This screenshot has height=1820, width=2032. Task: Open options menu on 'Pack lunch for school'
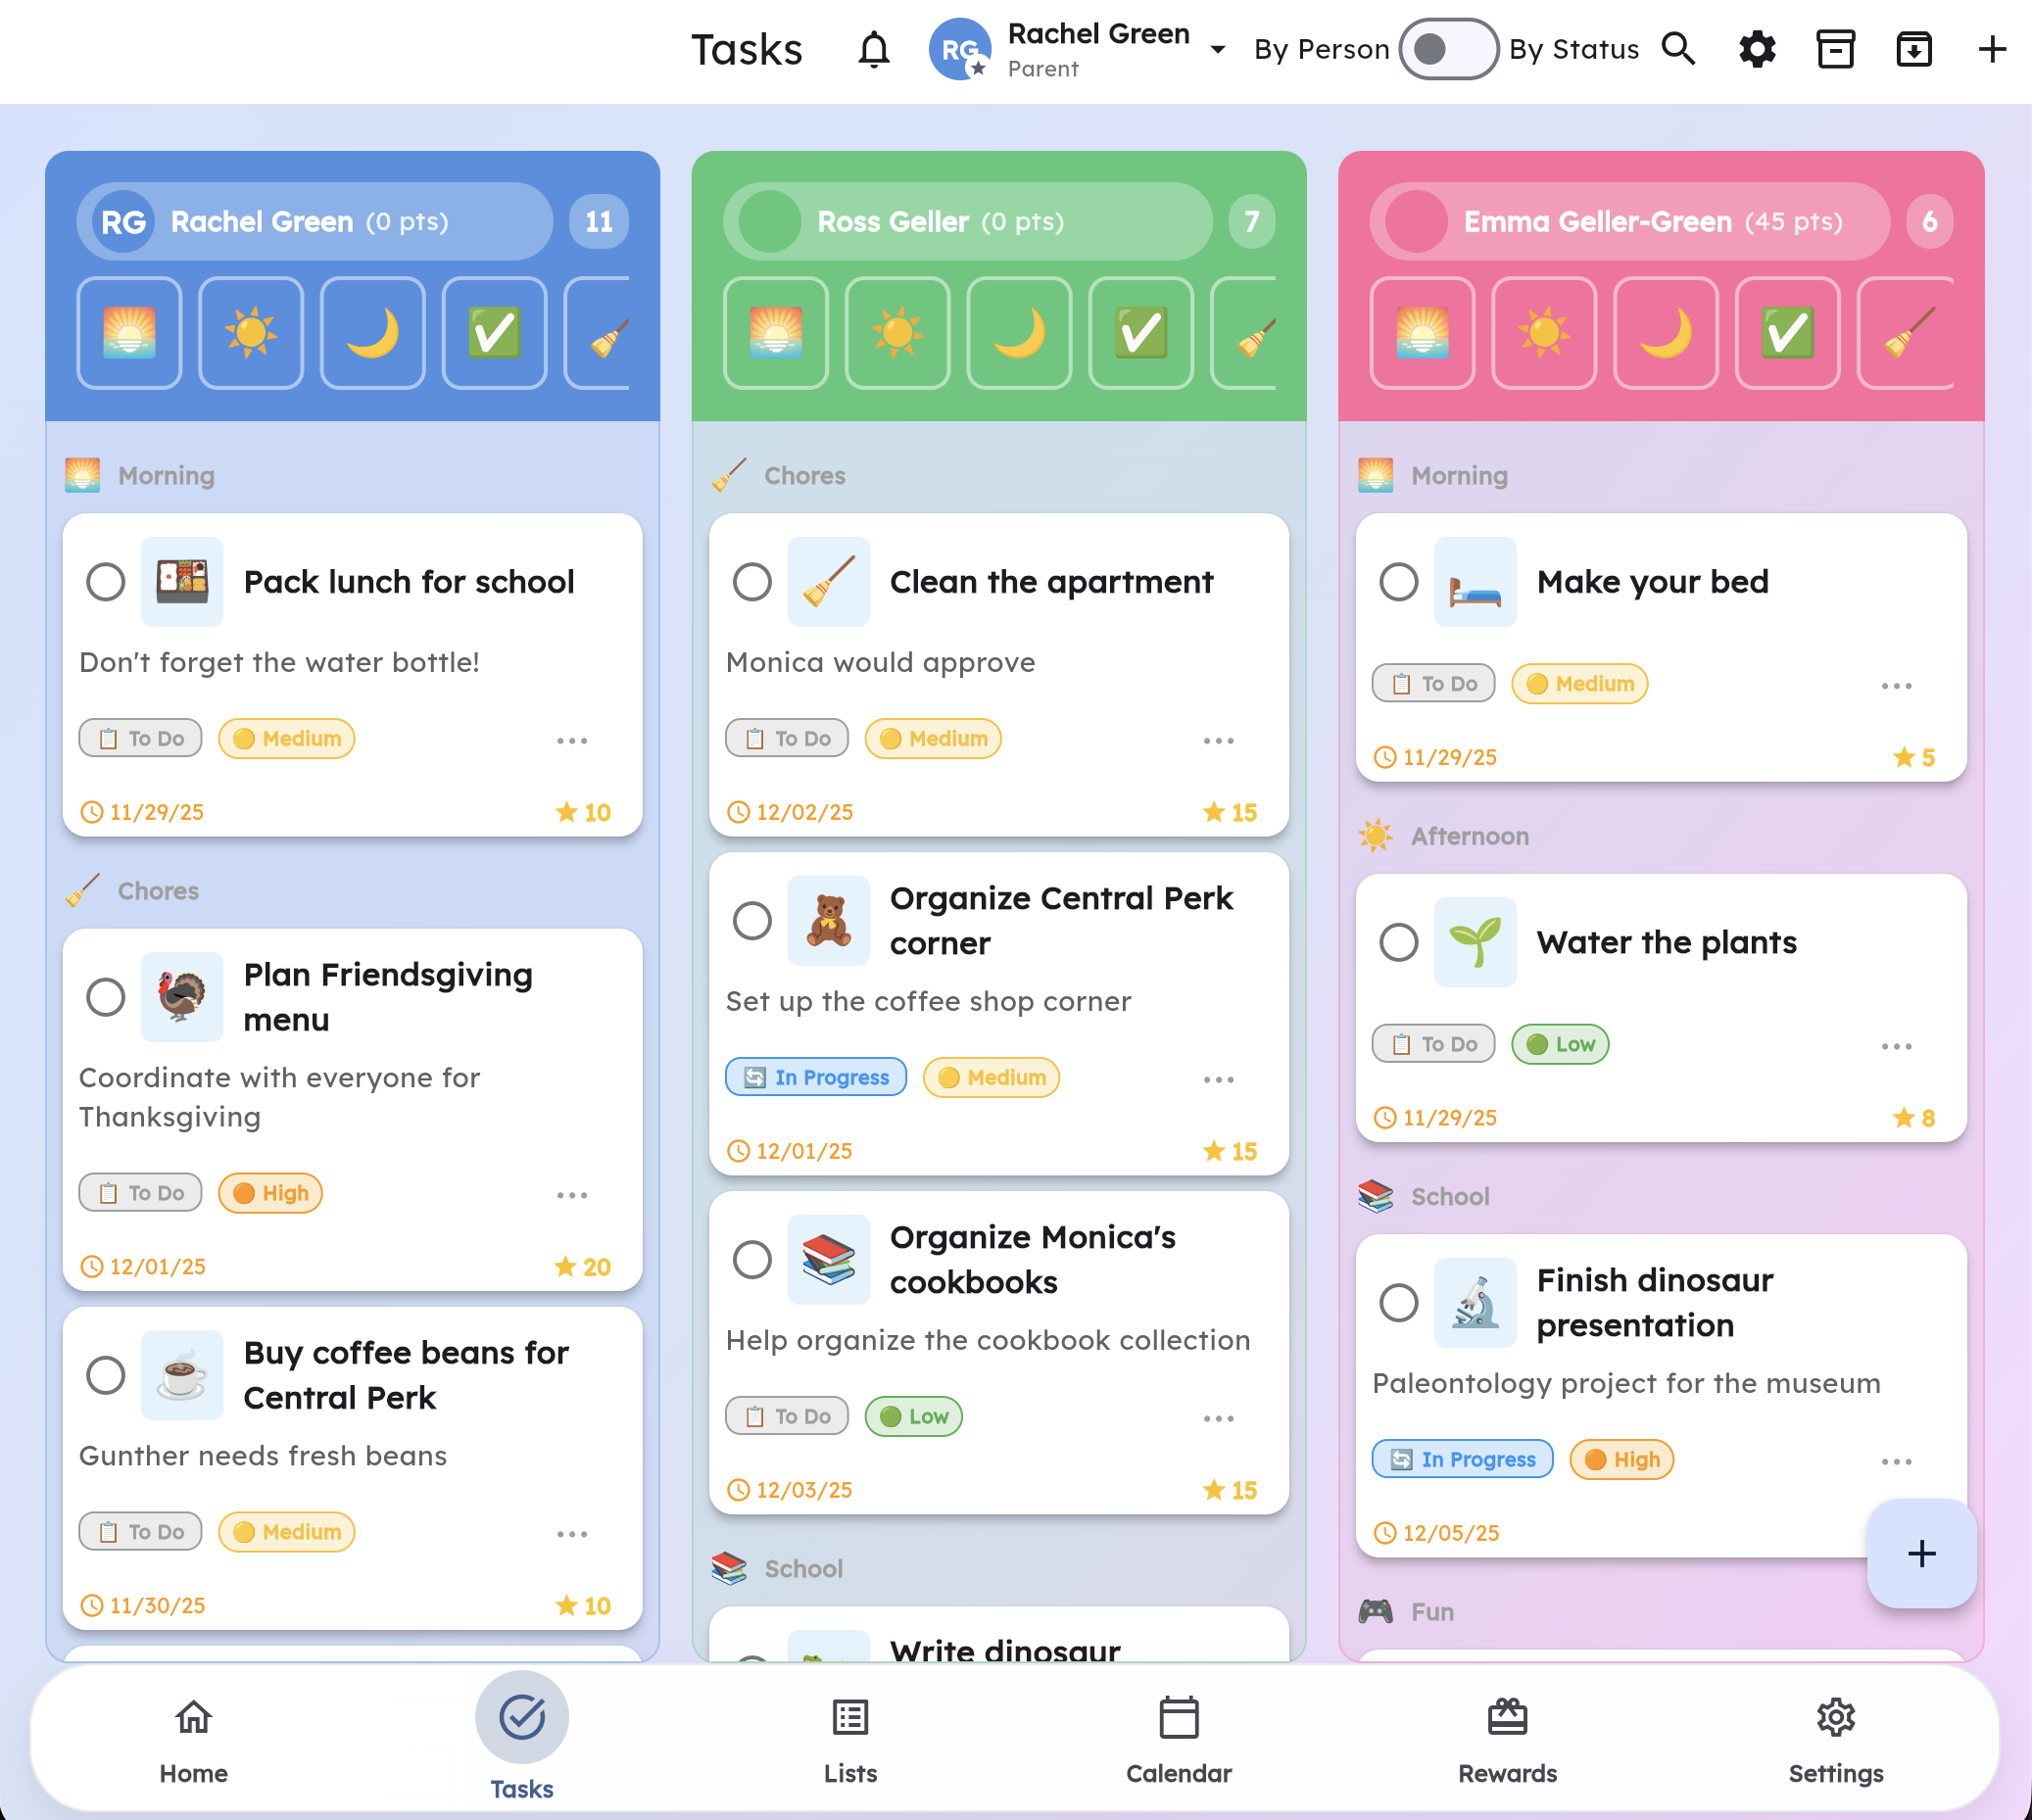[572, 740]
